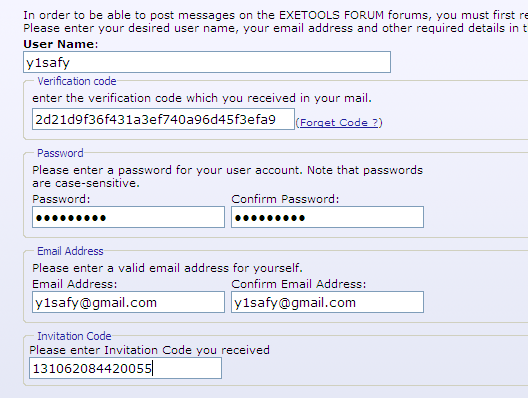Select the first Password input field
The height and width of the screenshot is (398, 528).
128,217
